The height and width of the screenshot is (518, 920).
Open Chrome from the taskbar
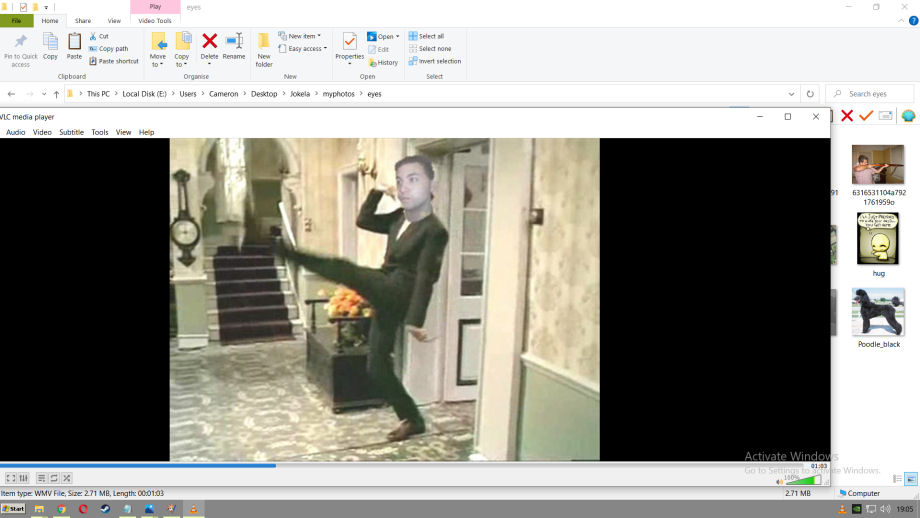click(61, 509)
